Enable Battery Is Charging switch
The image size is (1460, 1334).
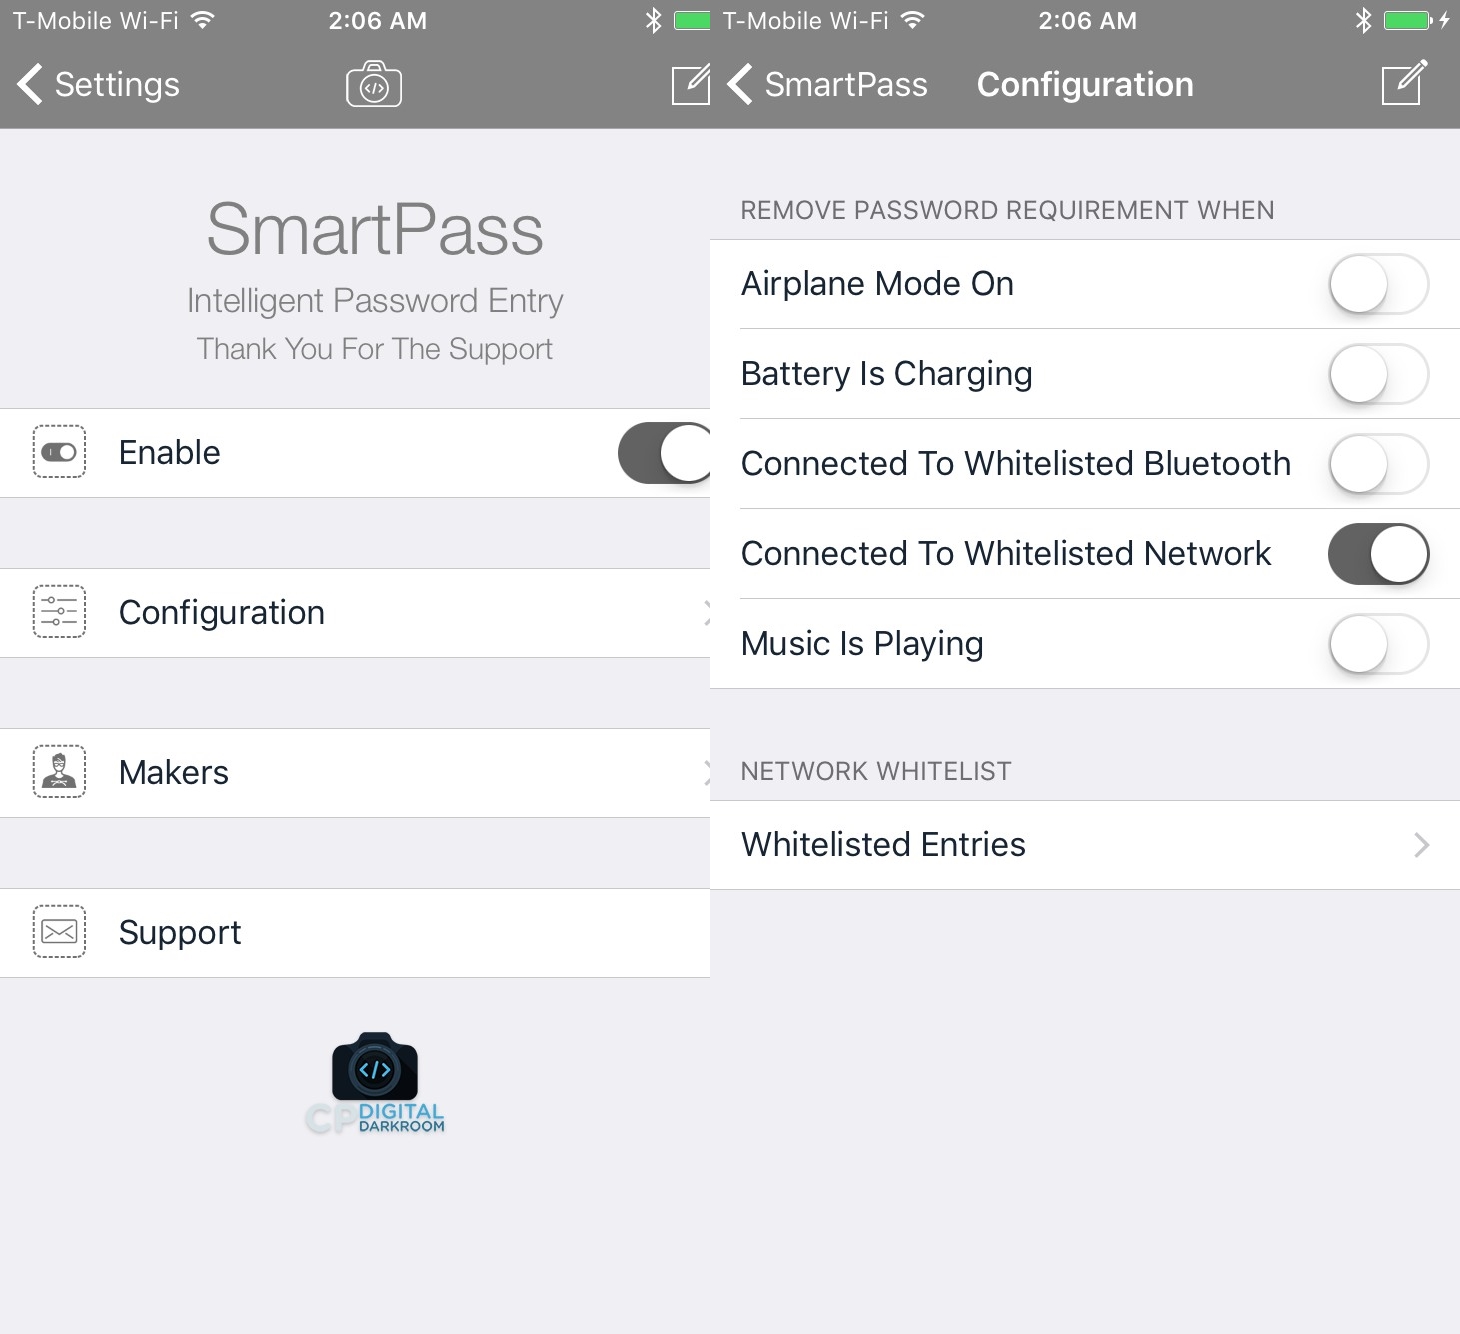(x=1378, y=374)
